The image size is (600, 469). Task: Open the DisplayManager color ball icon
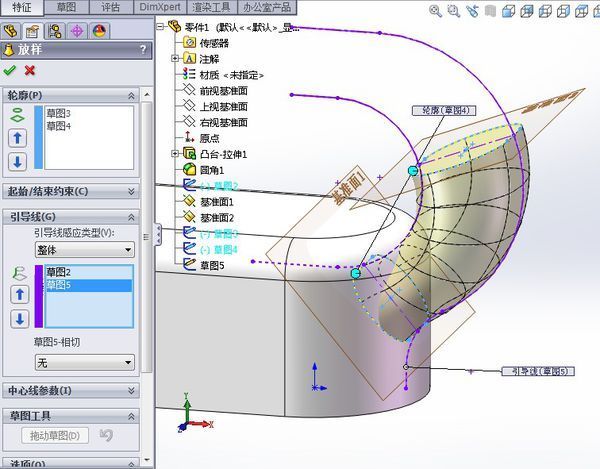[x=99, y=31]
